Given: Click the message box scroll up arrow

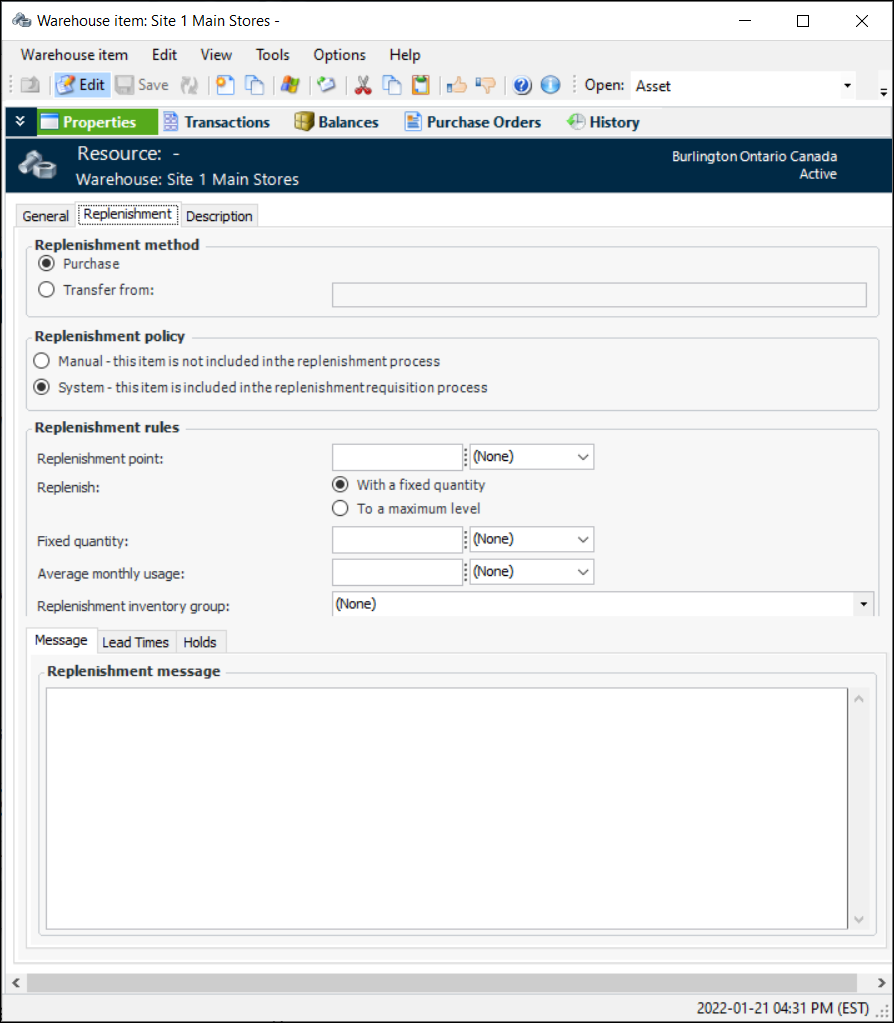Looking at the screenshot, I should pos(859,699).
